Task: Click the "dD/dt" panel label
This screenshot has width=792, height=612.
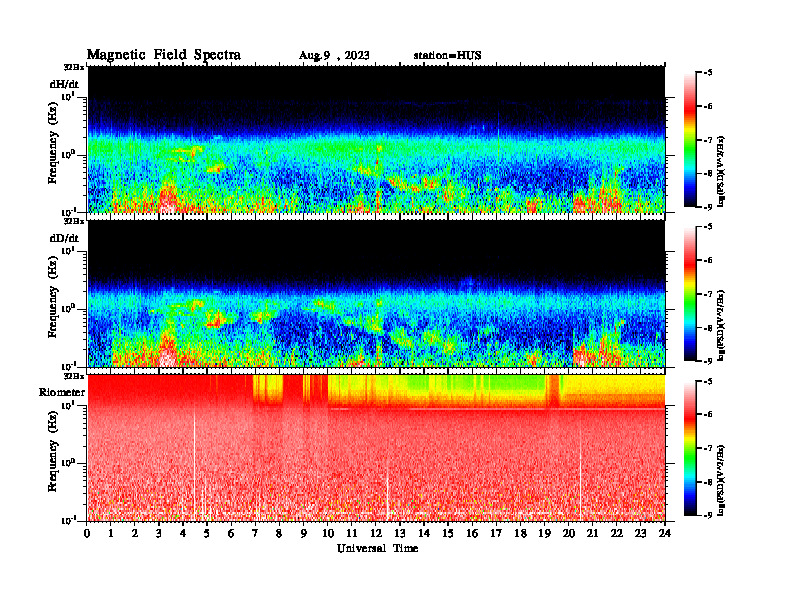Action: 64,238
